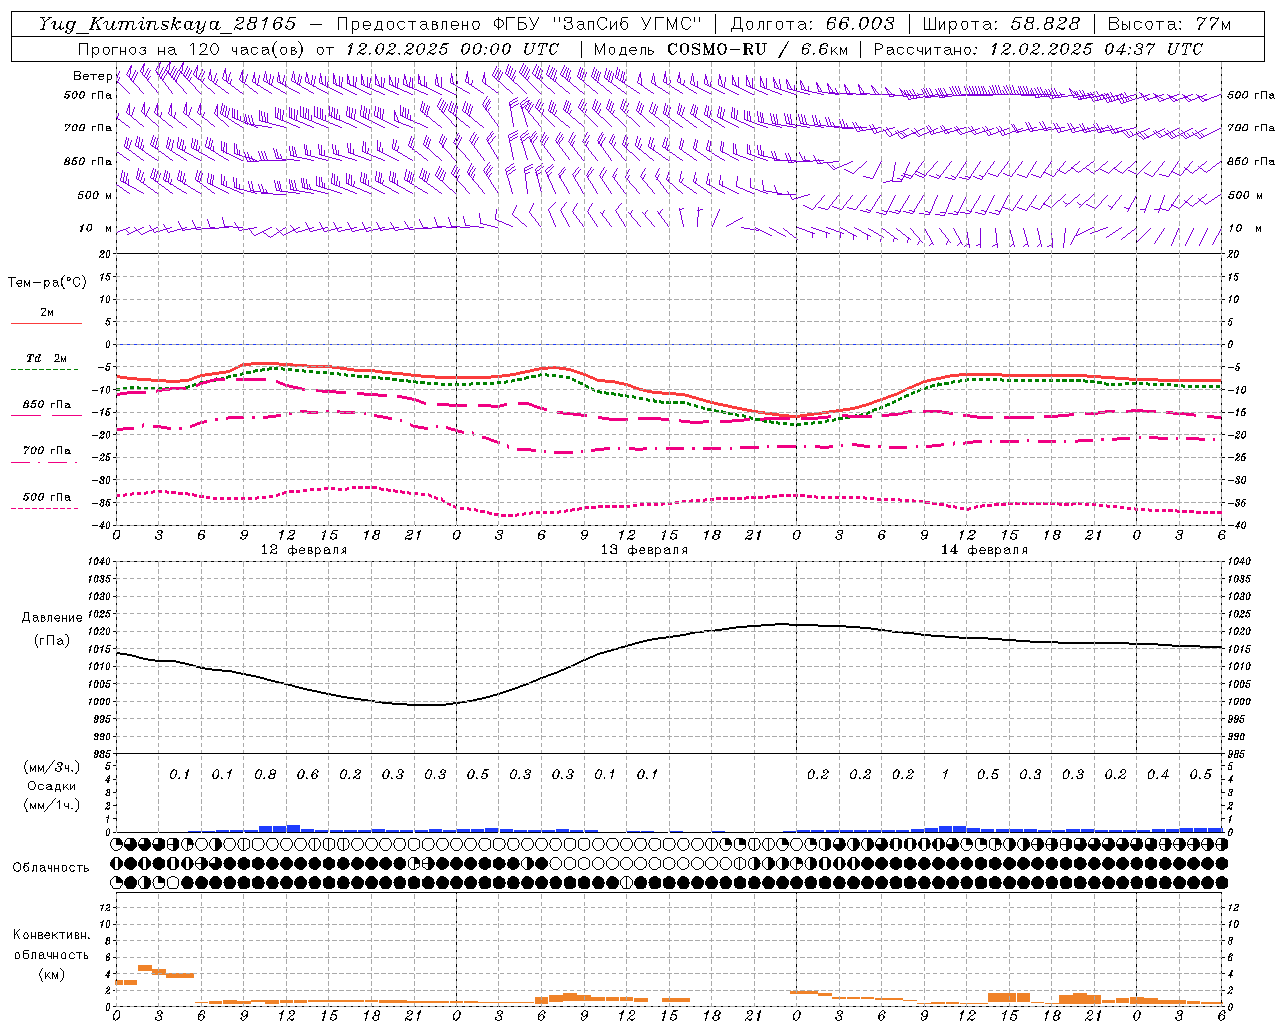Click the 'Облачность' cloudiness label
1280x1024 pixels.
point(51,867)
